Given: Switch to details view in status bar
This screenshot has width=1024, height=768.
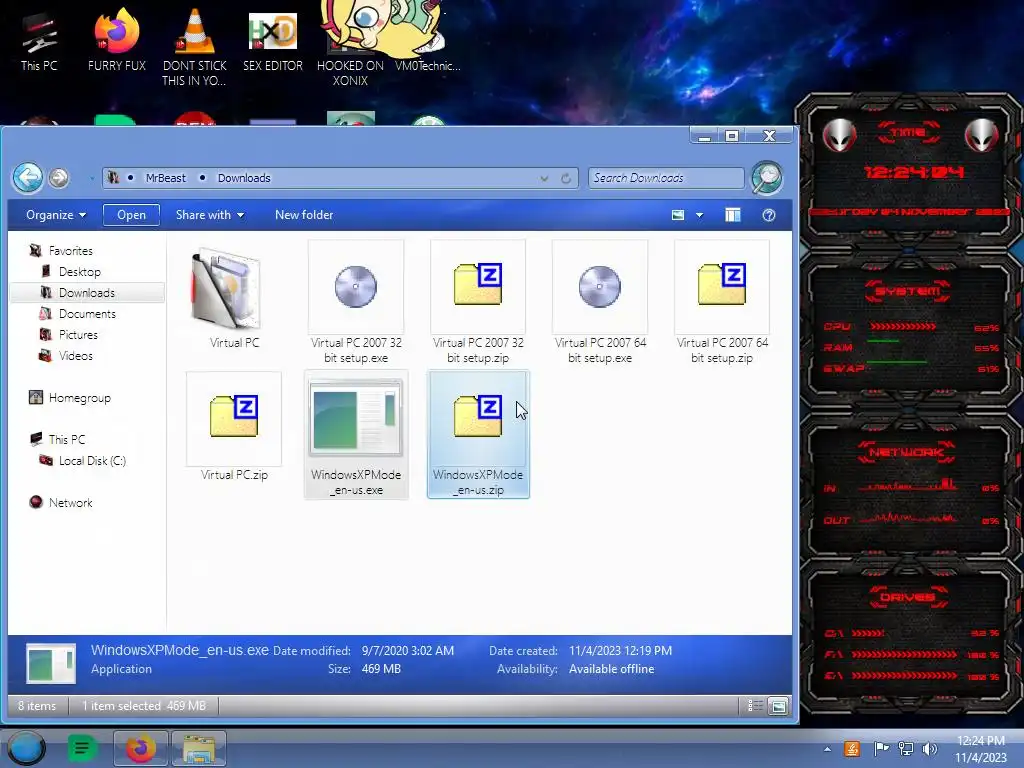Looking at the screenshot, I should tap(755, 706).
